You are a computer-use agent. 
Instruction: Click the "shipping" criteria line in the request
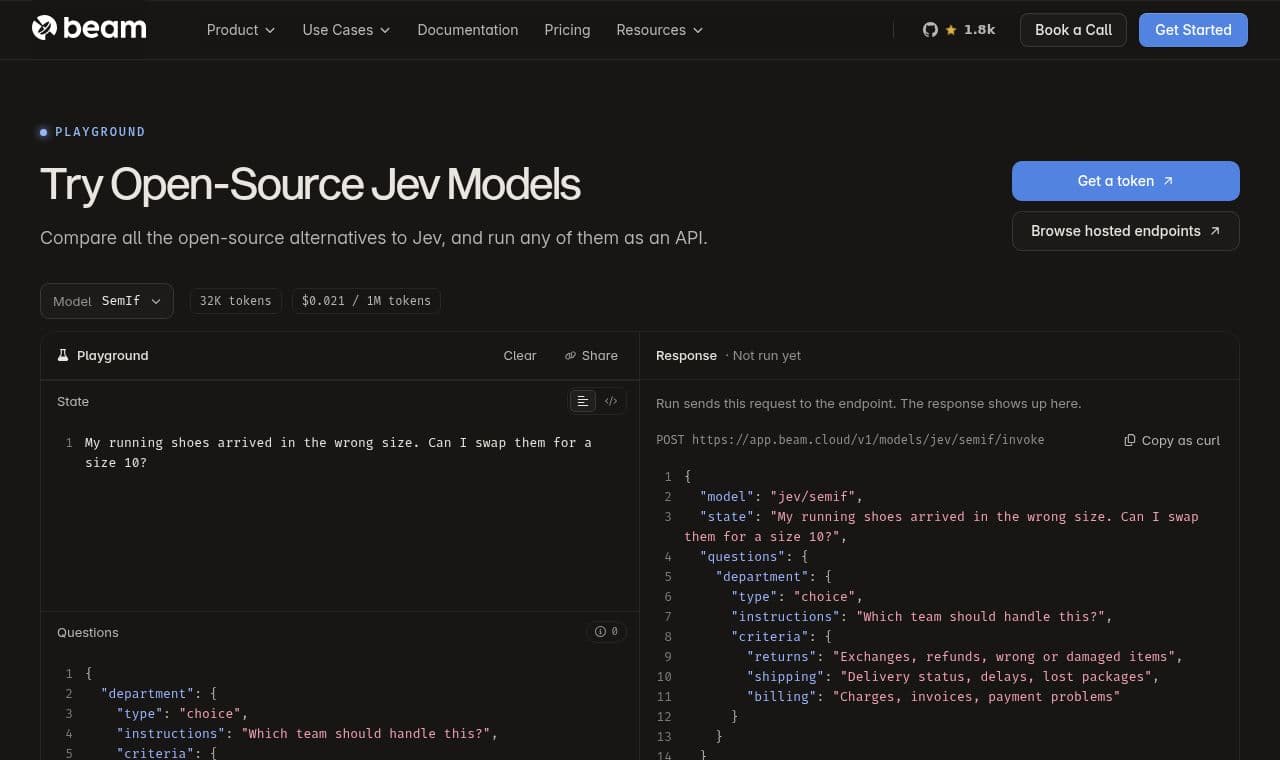(953, 677)
